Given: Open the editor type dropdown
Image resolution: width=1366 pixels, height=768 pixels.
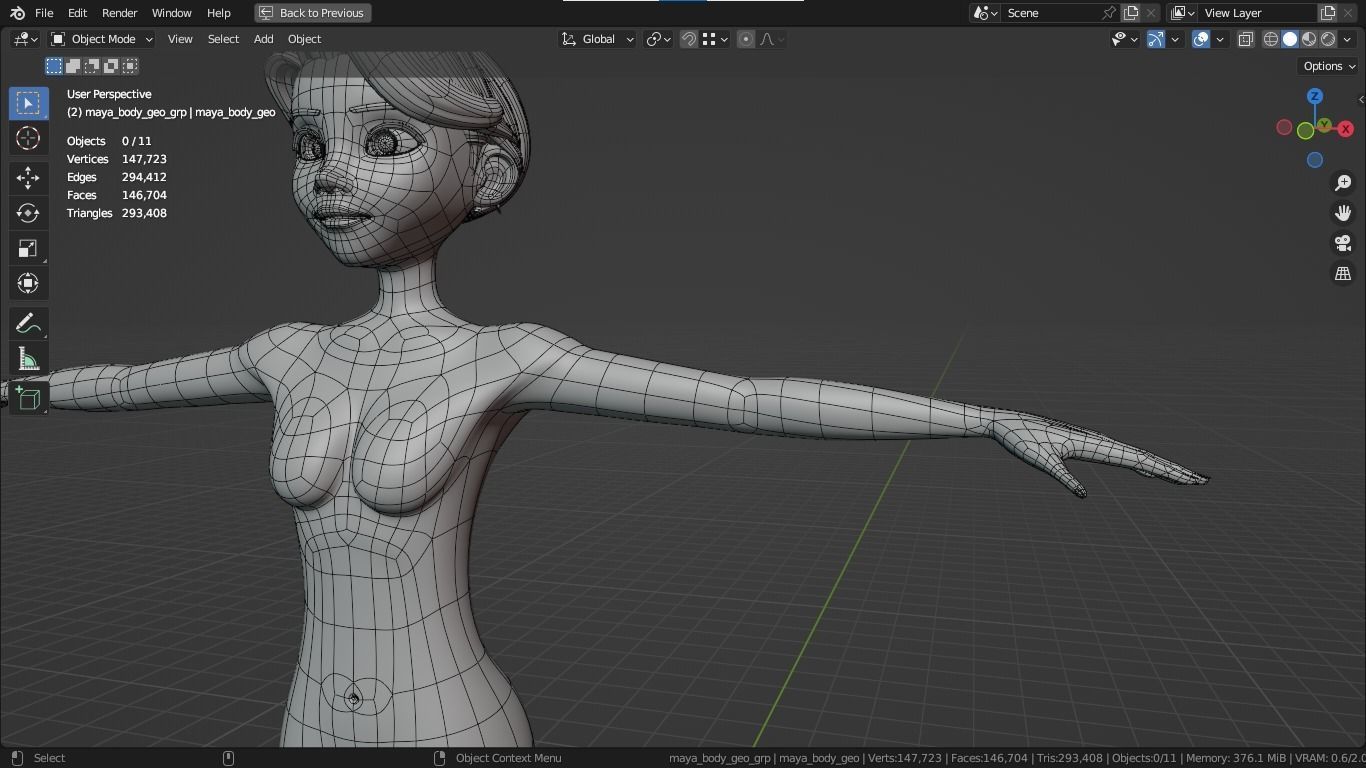Looking at the screenshot, I should click(25, 39).
